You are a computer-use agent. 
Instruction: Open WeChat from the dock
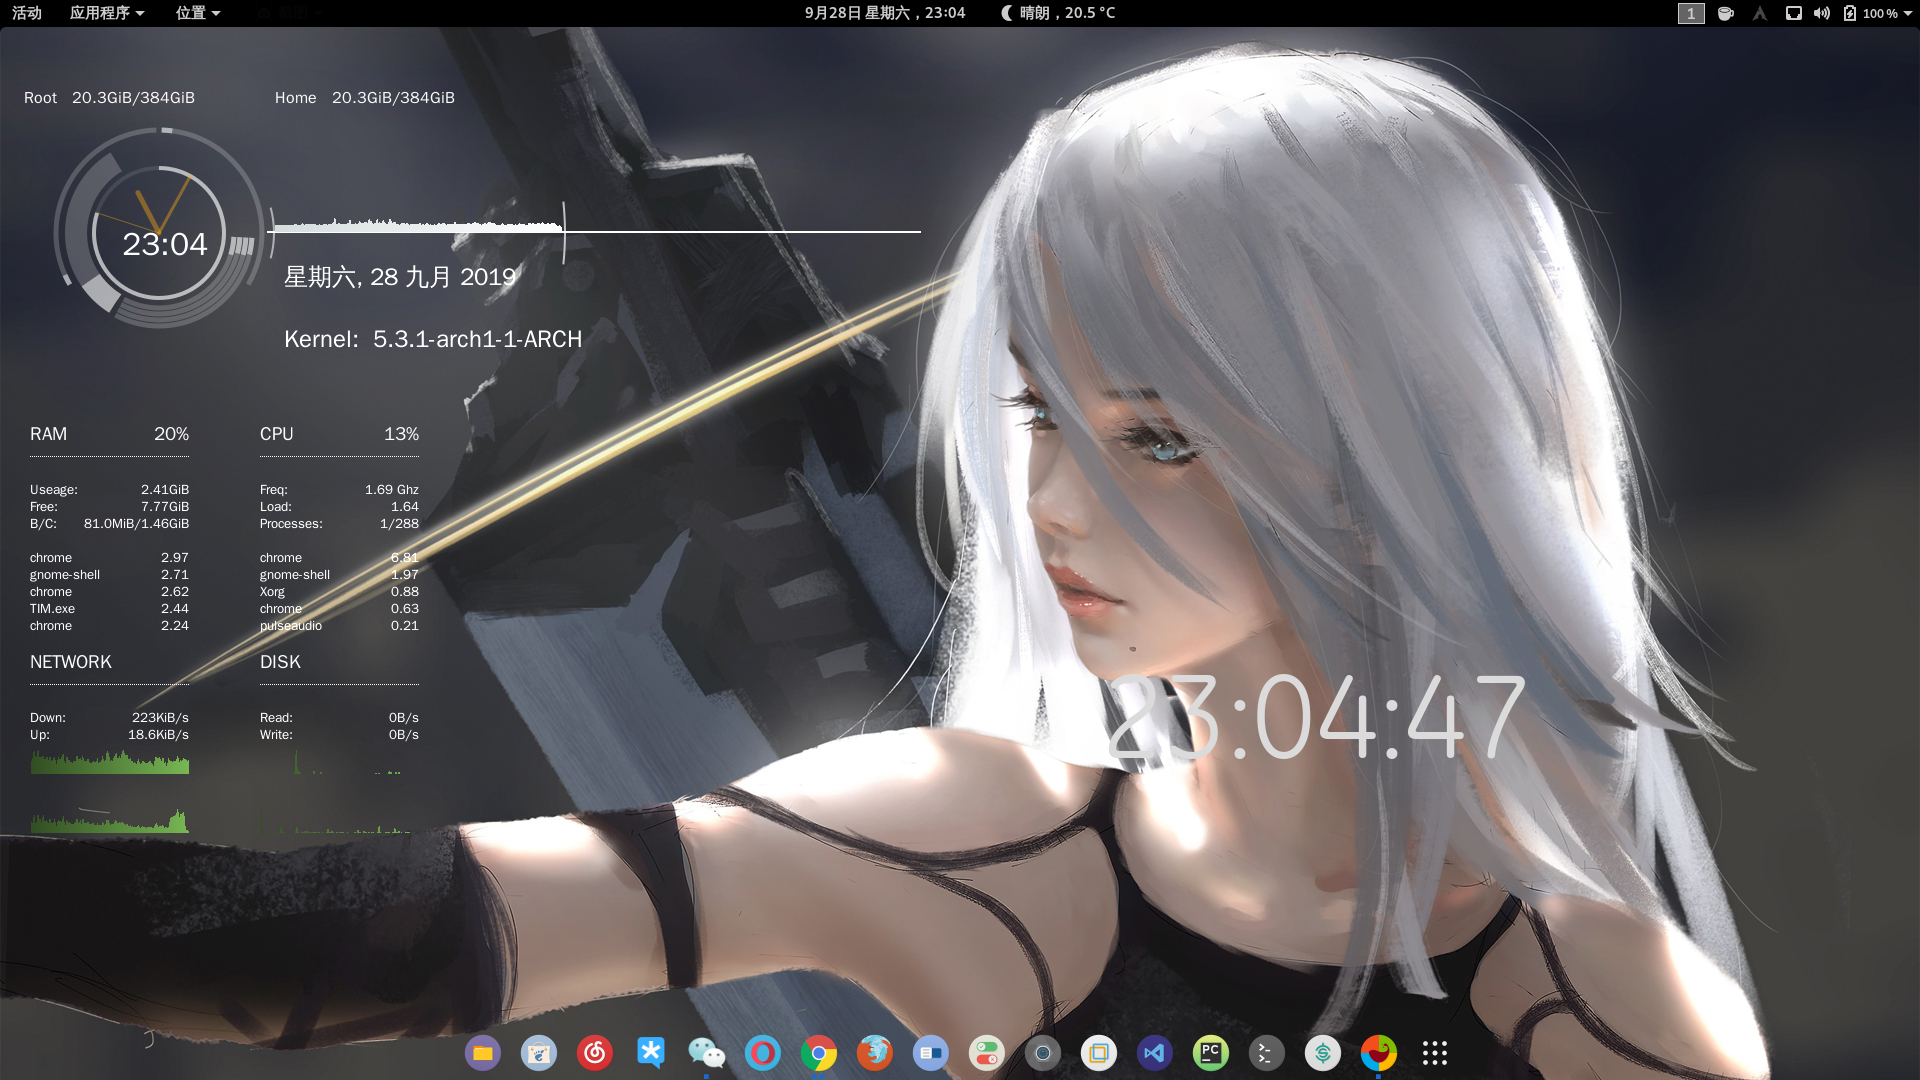pyautogui.click(x=707, y=1053)
